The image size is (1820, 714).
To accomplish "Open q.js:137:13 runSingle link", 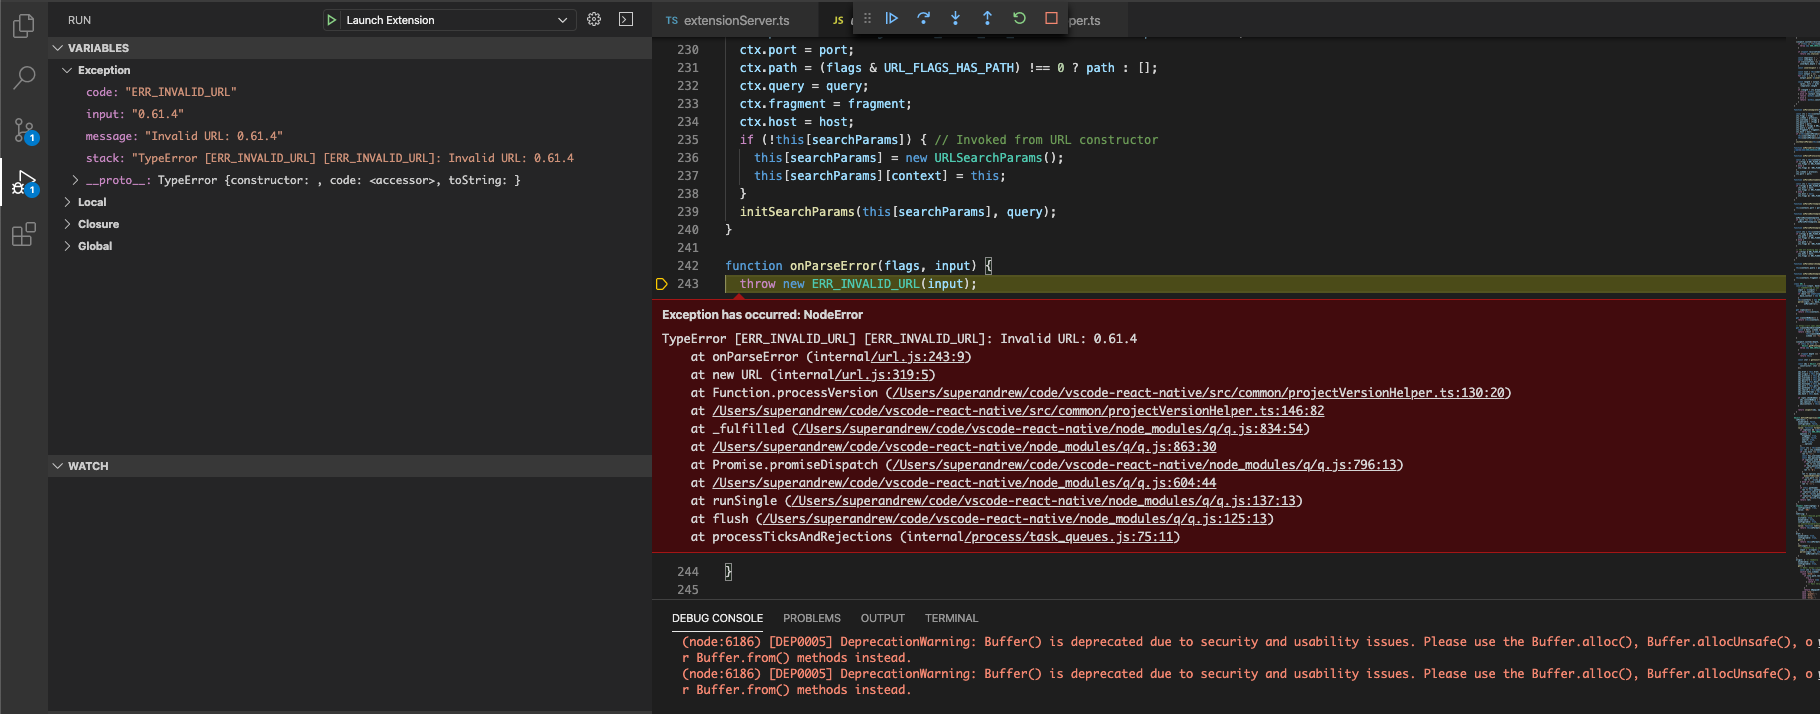I will 1043,501.
